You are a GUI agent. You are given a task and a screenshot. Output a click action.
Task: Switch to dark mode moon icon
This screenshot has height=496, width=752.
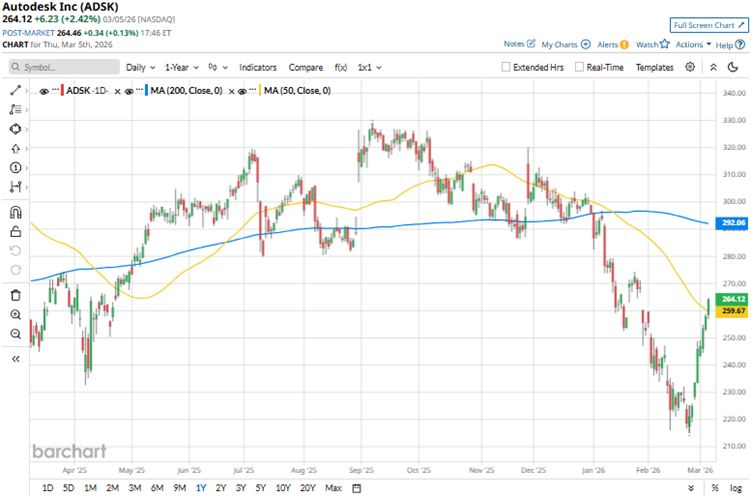pos(713,67)
